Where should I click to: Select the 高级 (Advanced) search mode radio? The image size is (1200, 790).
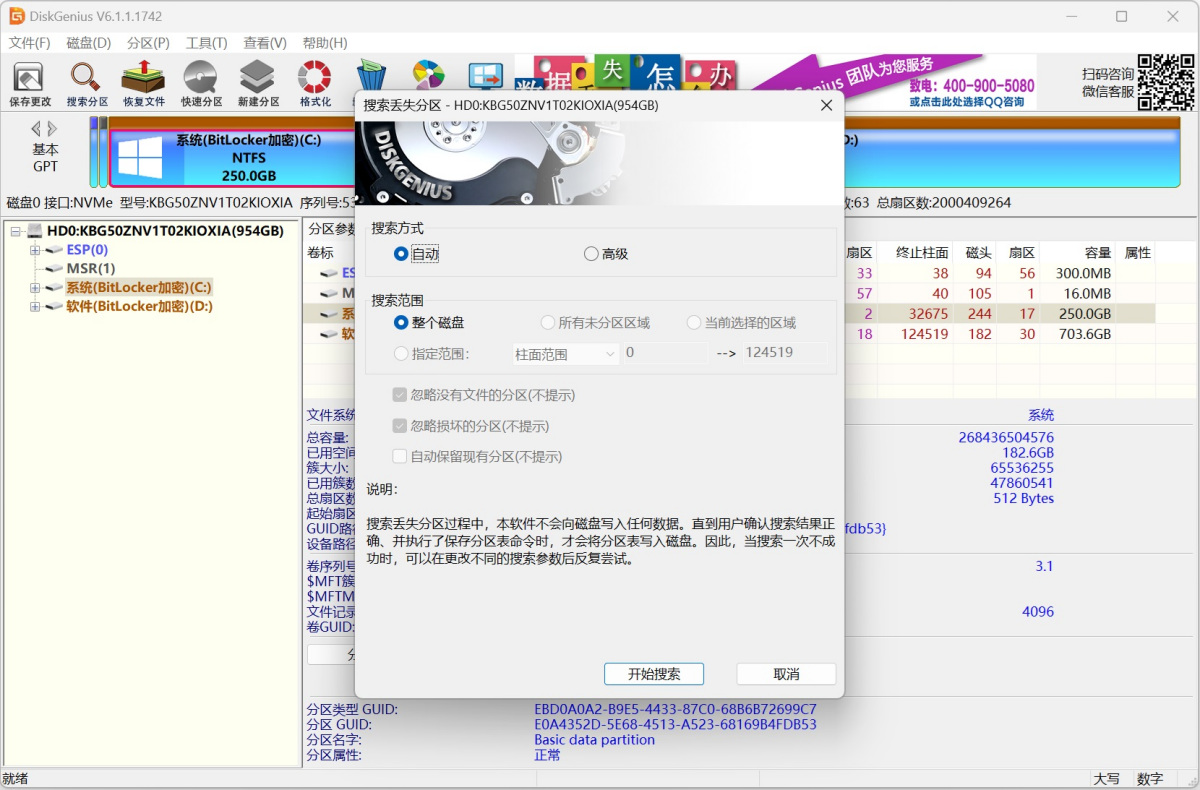coord(591,254)
